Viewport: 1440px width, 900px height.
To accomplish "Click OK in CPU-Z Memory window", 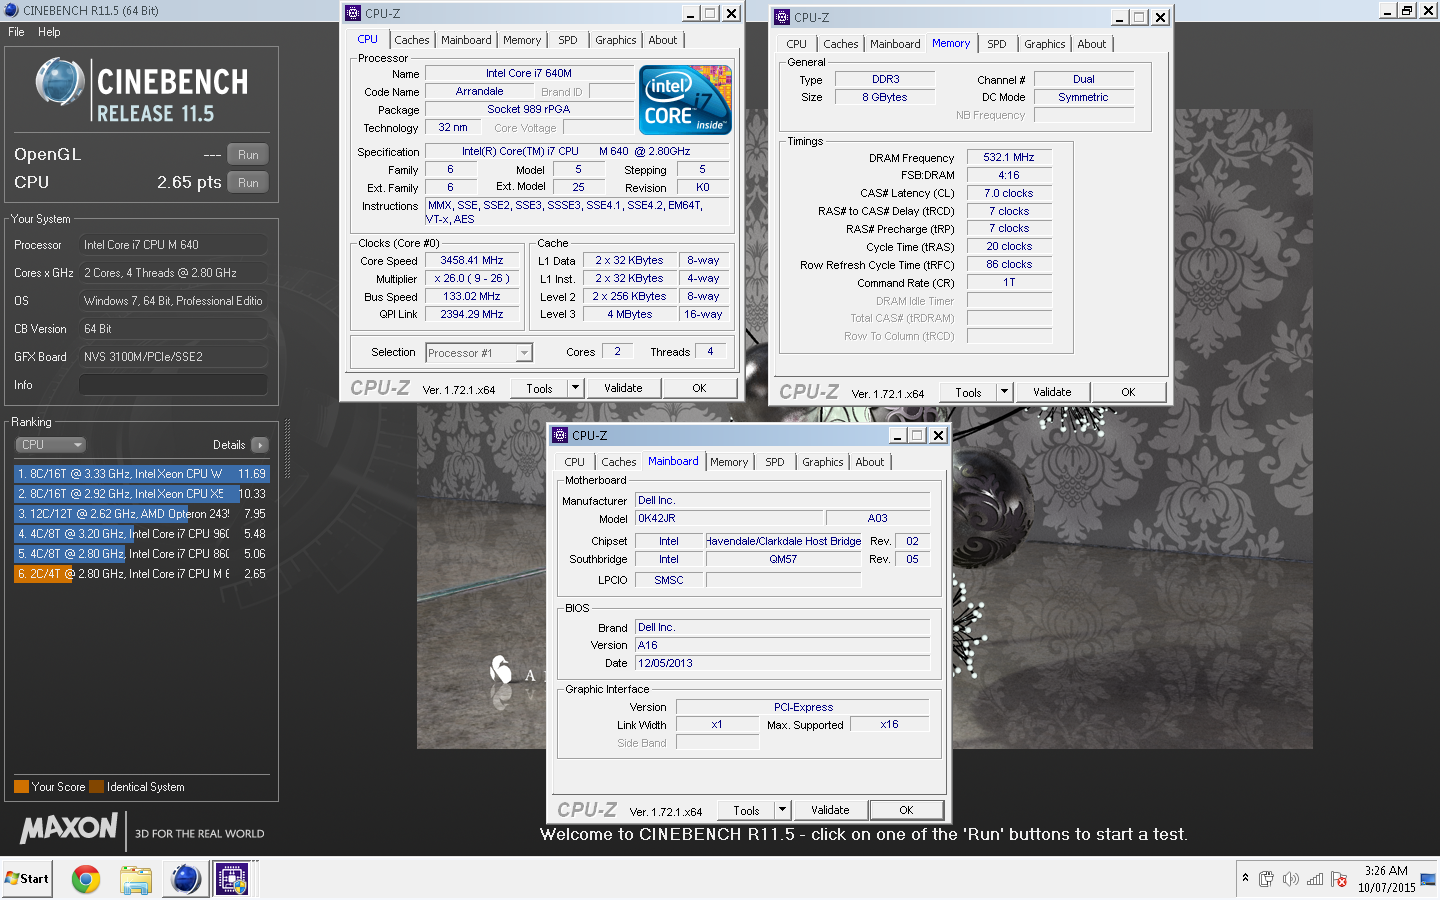I will (x=1128, y=392).
